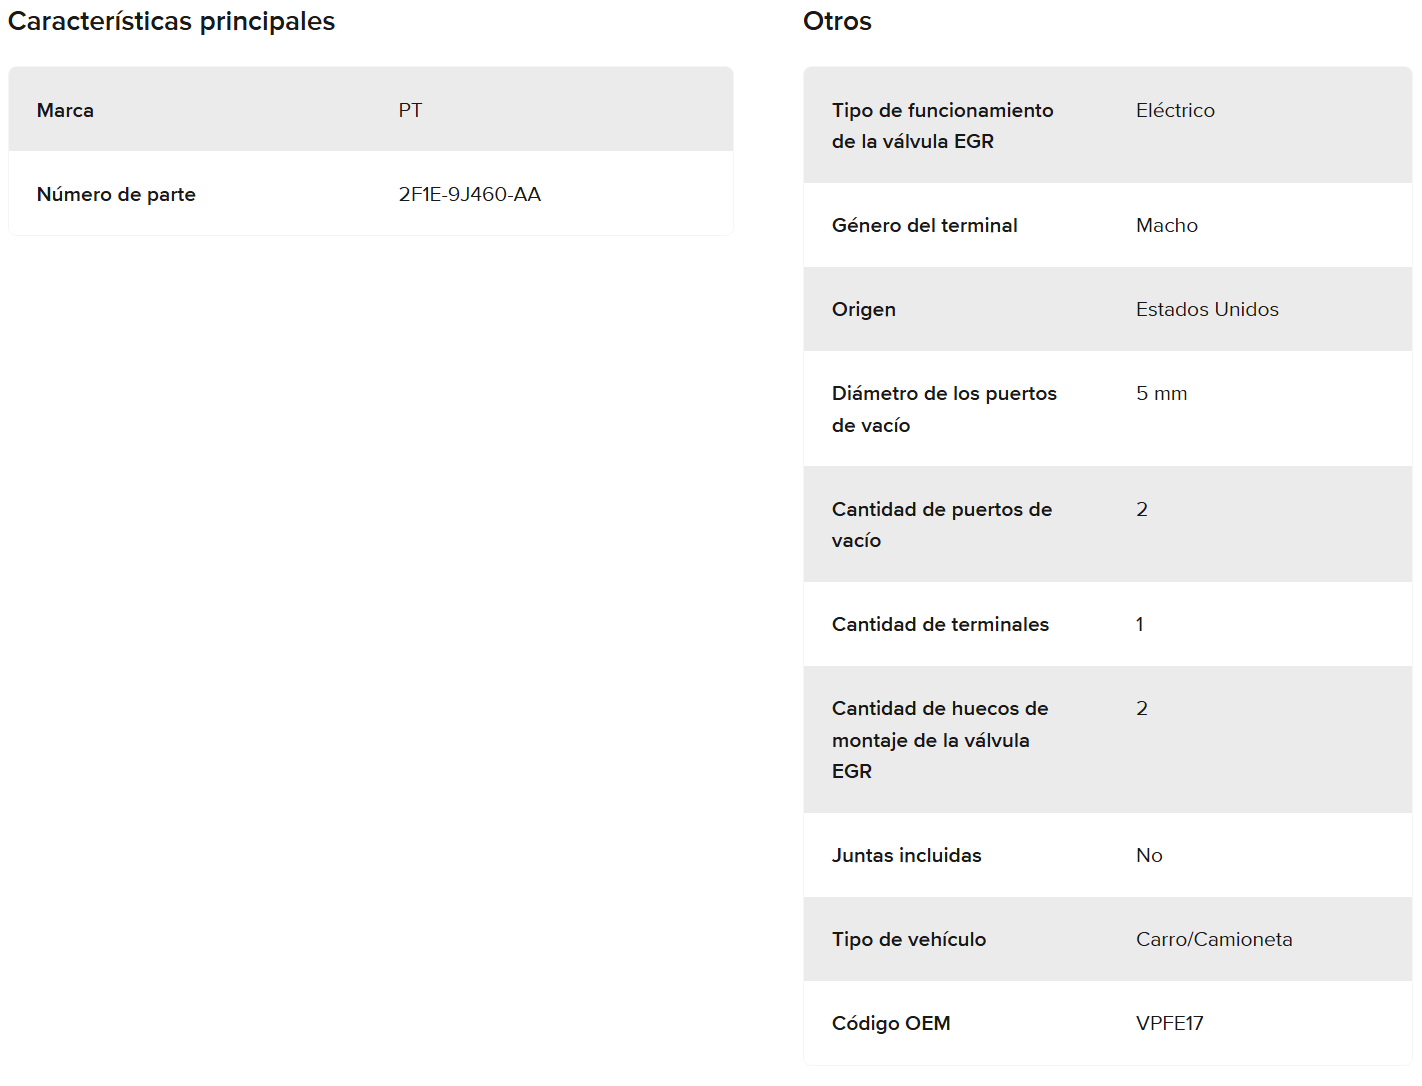This screenshot has height=1086, width=1422.
Task: Click 'Tipo de funcionamiento de la válvula EGR'
Action: pyautogui.click(x=942, y=126)
